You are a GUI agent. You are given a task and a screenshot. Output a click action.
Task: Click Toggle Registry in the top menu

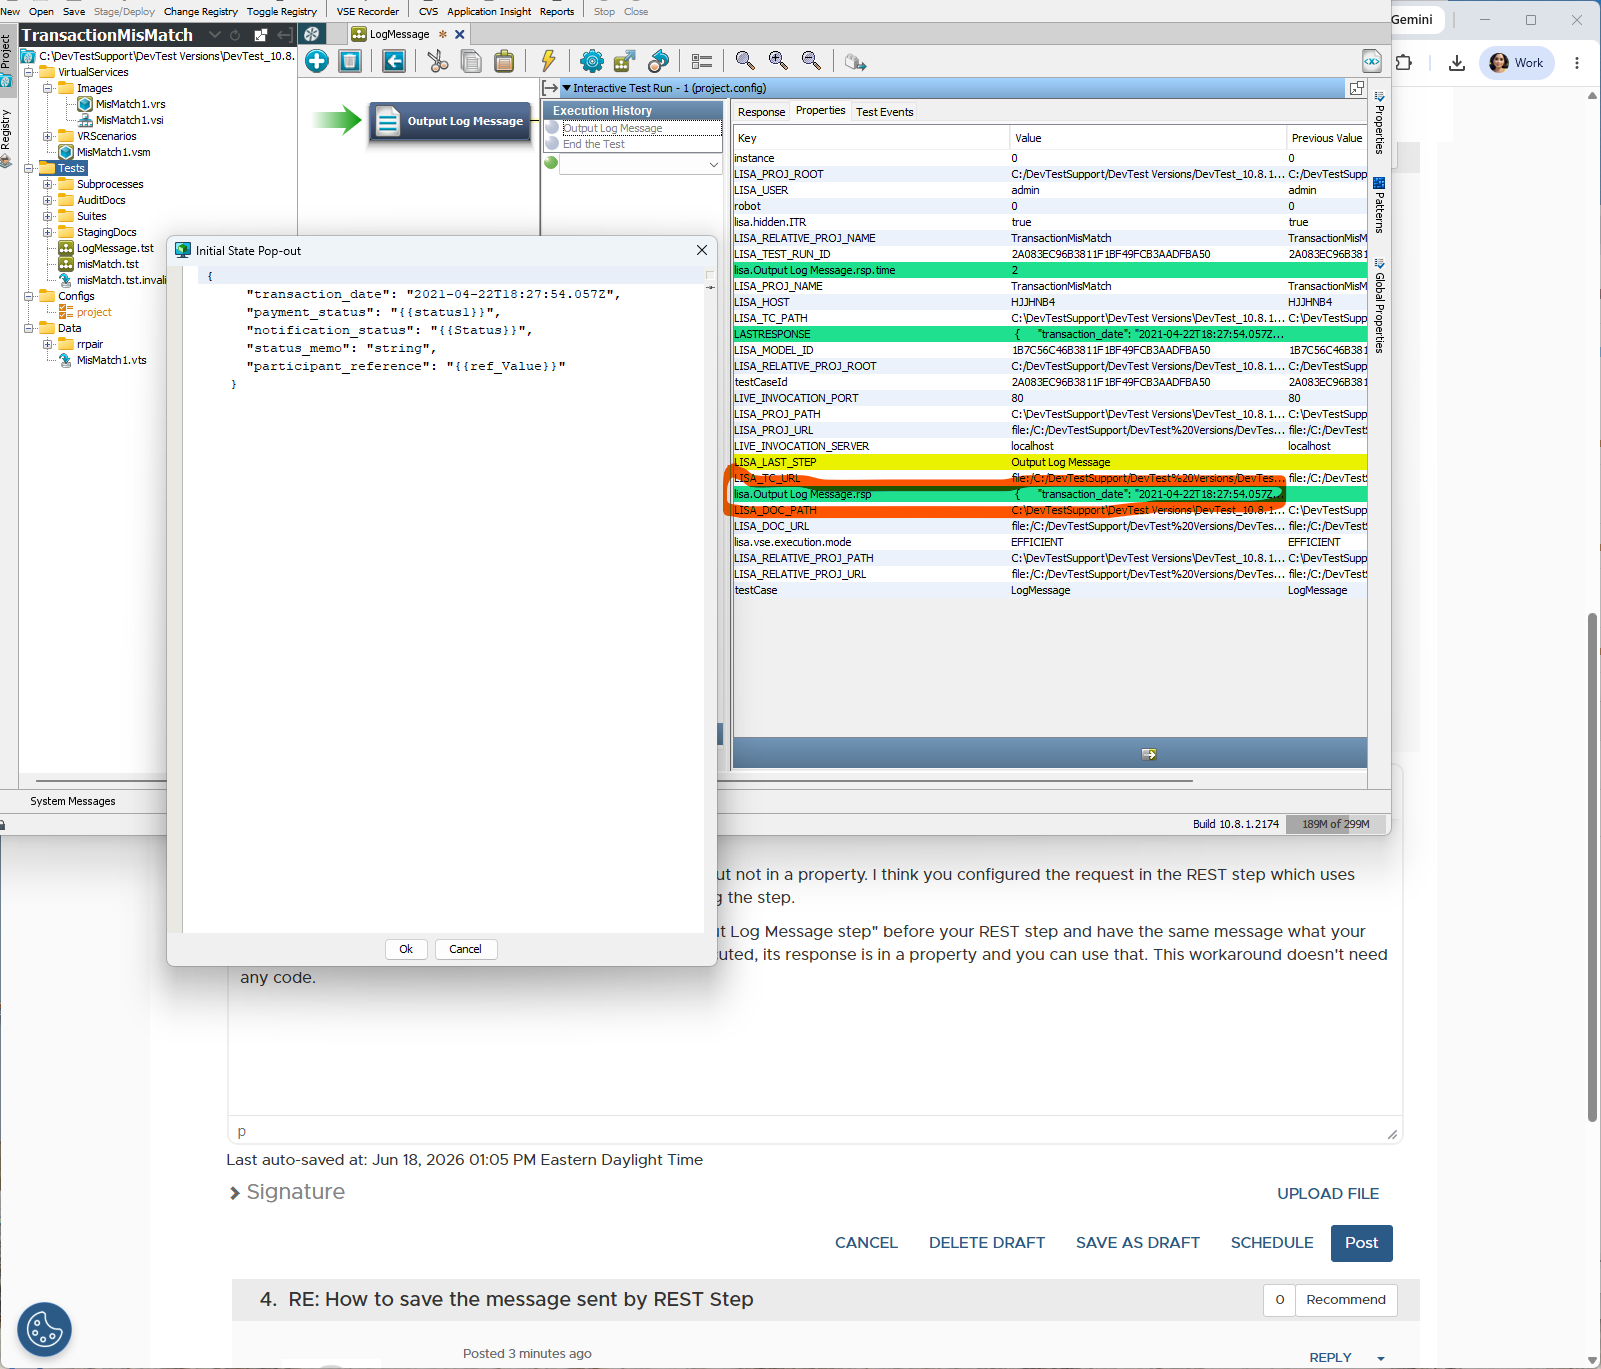click(282, 12)
